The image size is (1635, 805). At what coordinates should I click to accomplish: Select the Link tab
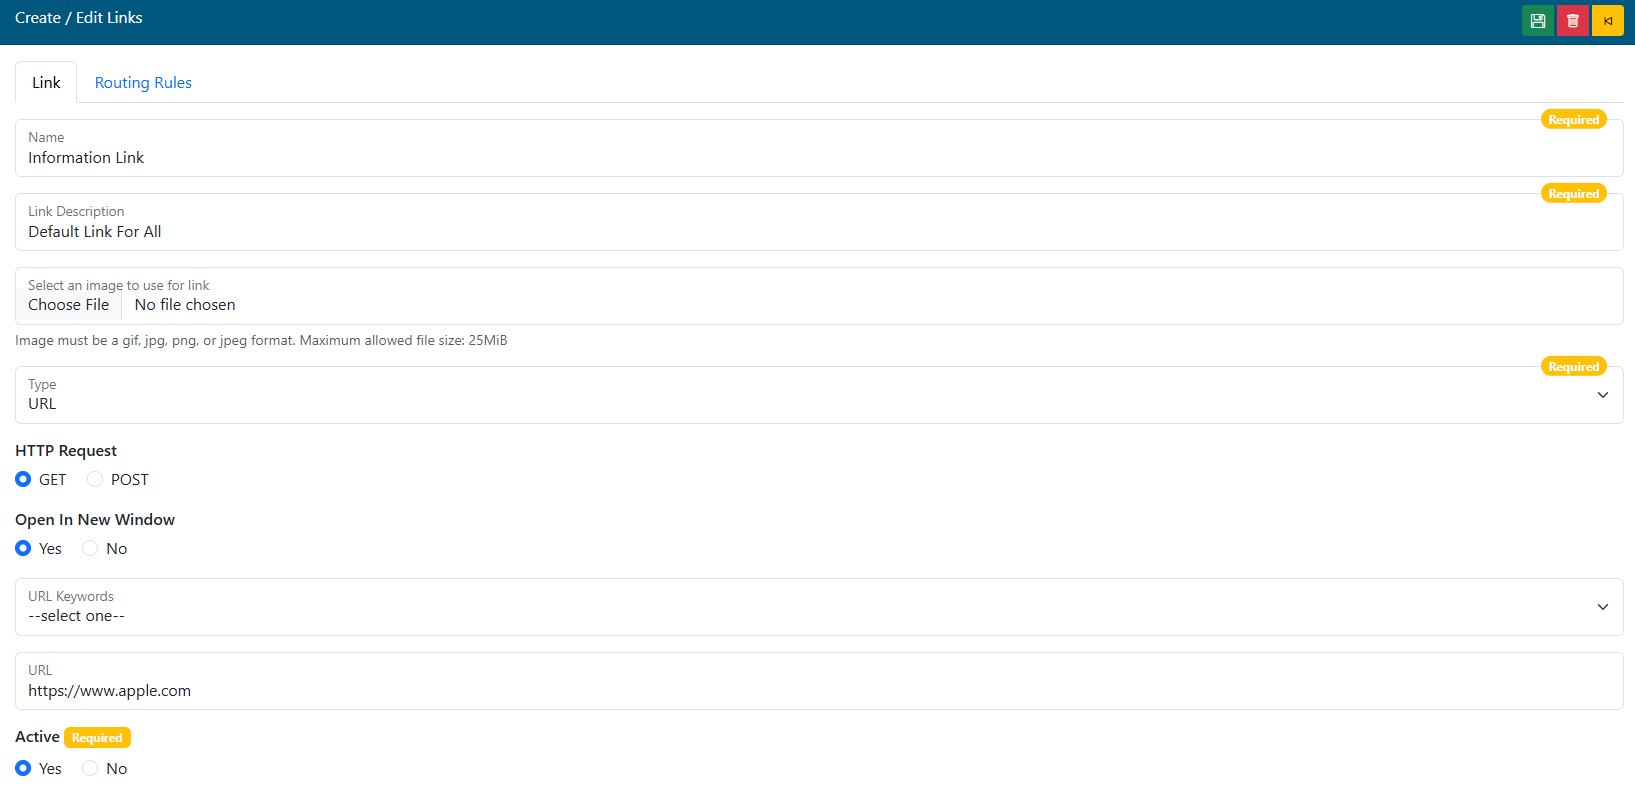click(46, 83)
